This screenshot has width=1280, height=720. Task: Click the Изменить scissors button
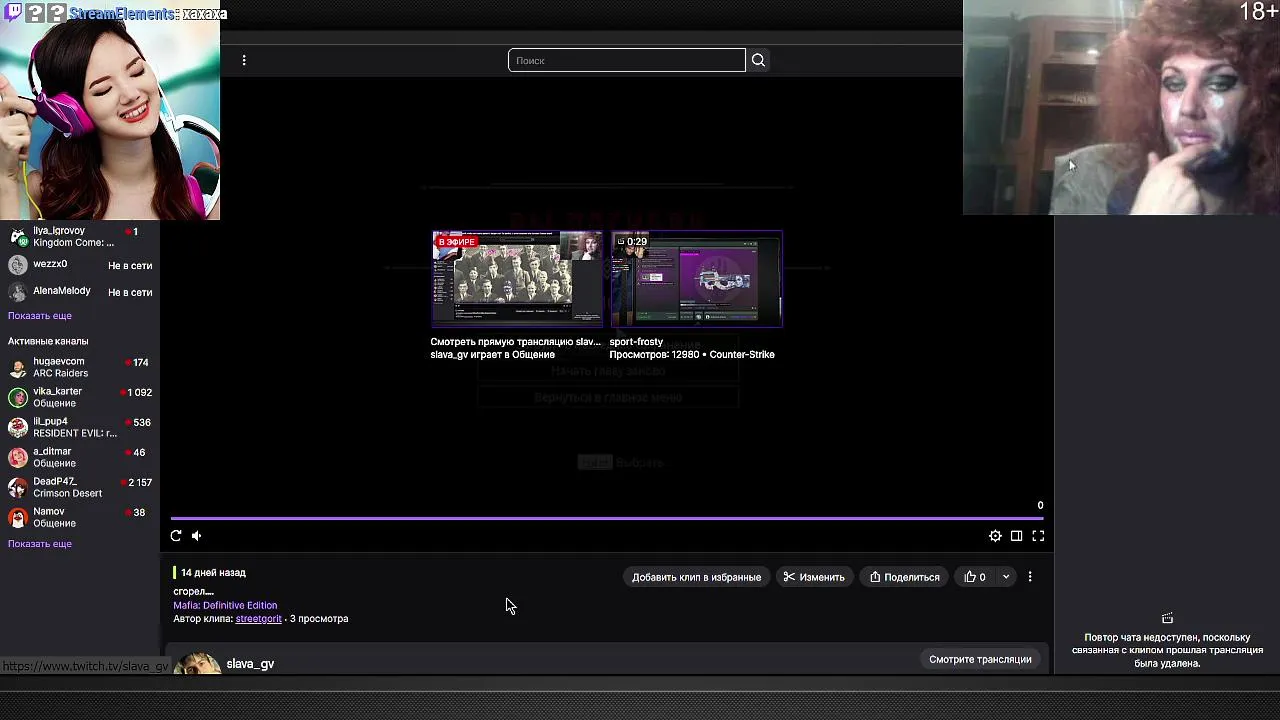pyautogui.click(x=814, y=577)
